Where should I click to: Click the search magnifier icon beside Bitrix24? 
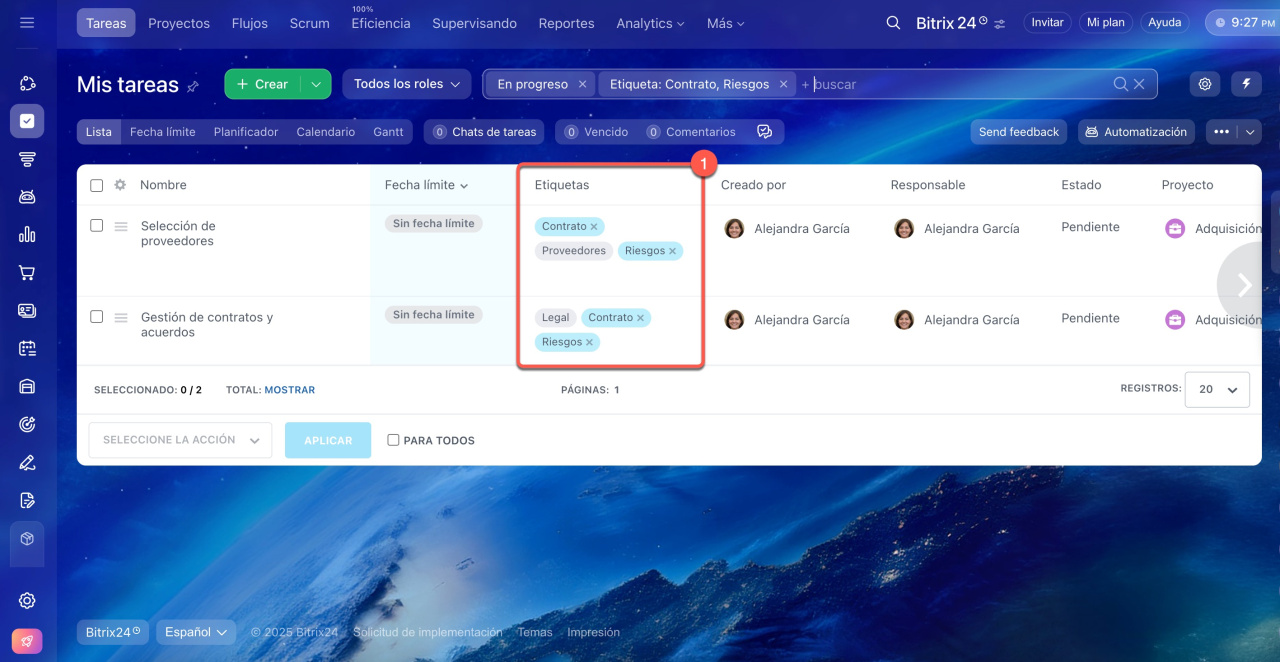point(893,22)
